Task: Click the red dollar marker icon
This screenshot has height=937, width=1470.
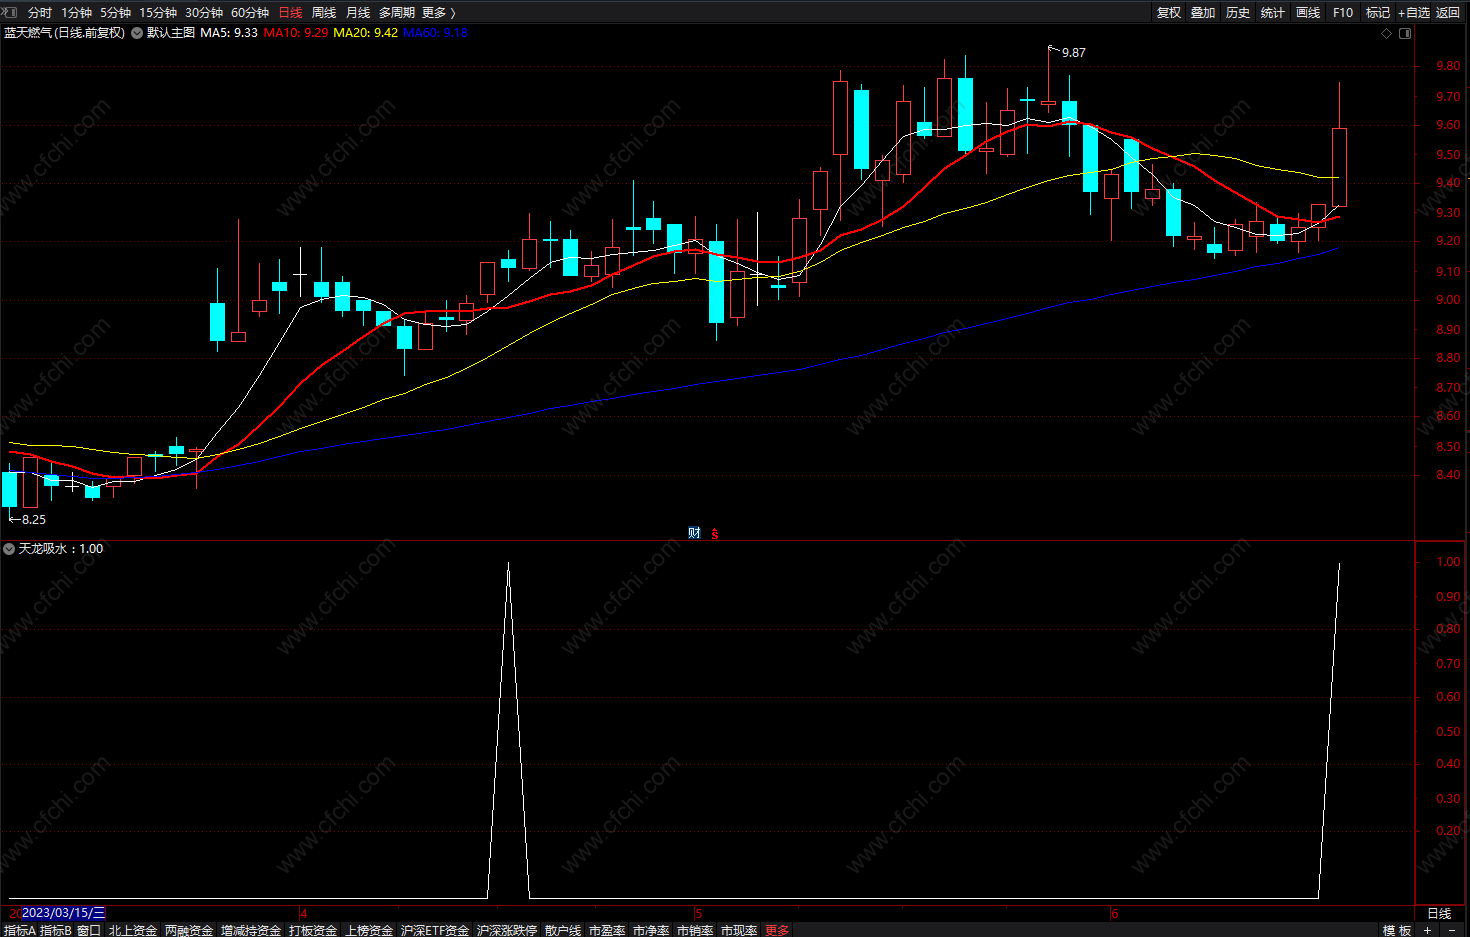Action: (715, 533)
